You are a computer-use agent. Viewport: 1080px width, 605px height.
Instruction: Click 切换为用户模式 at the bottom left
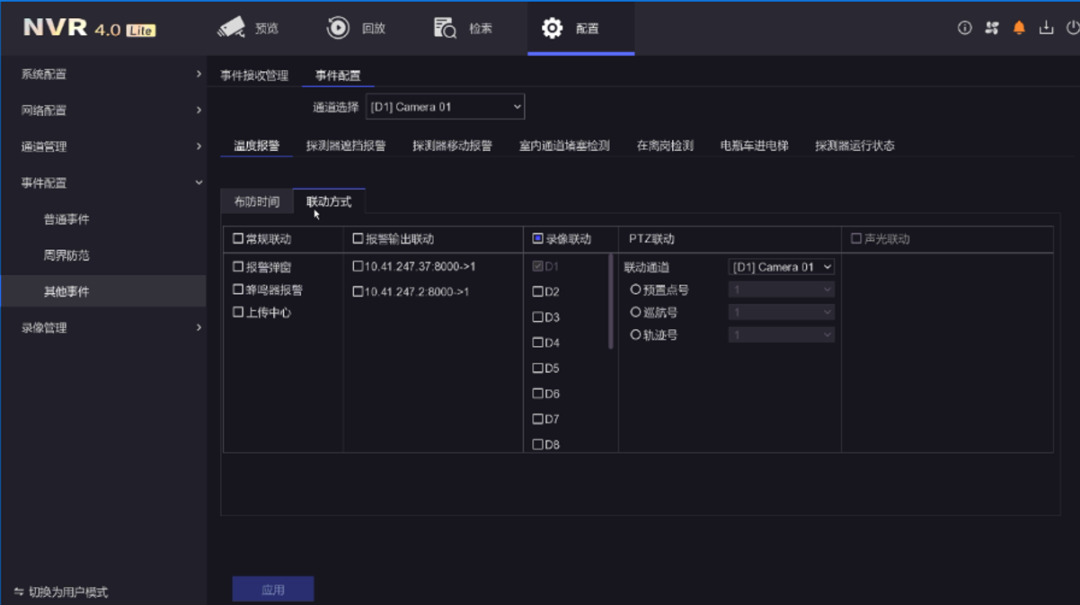click(x=62, y=592)
